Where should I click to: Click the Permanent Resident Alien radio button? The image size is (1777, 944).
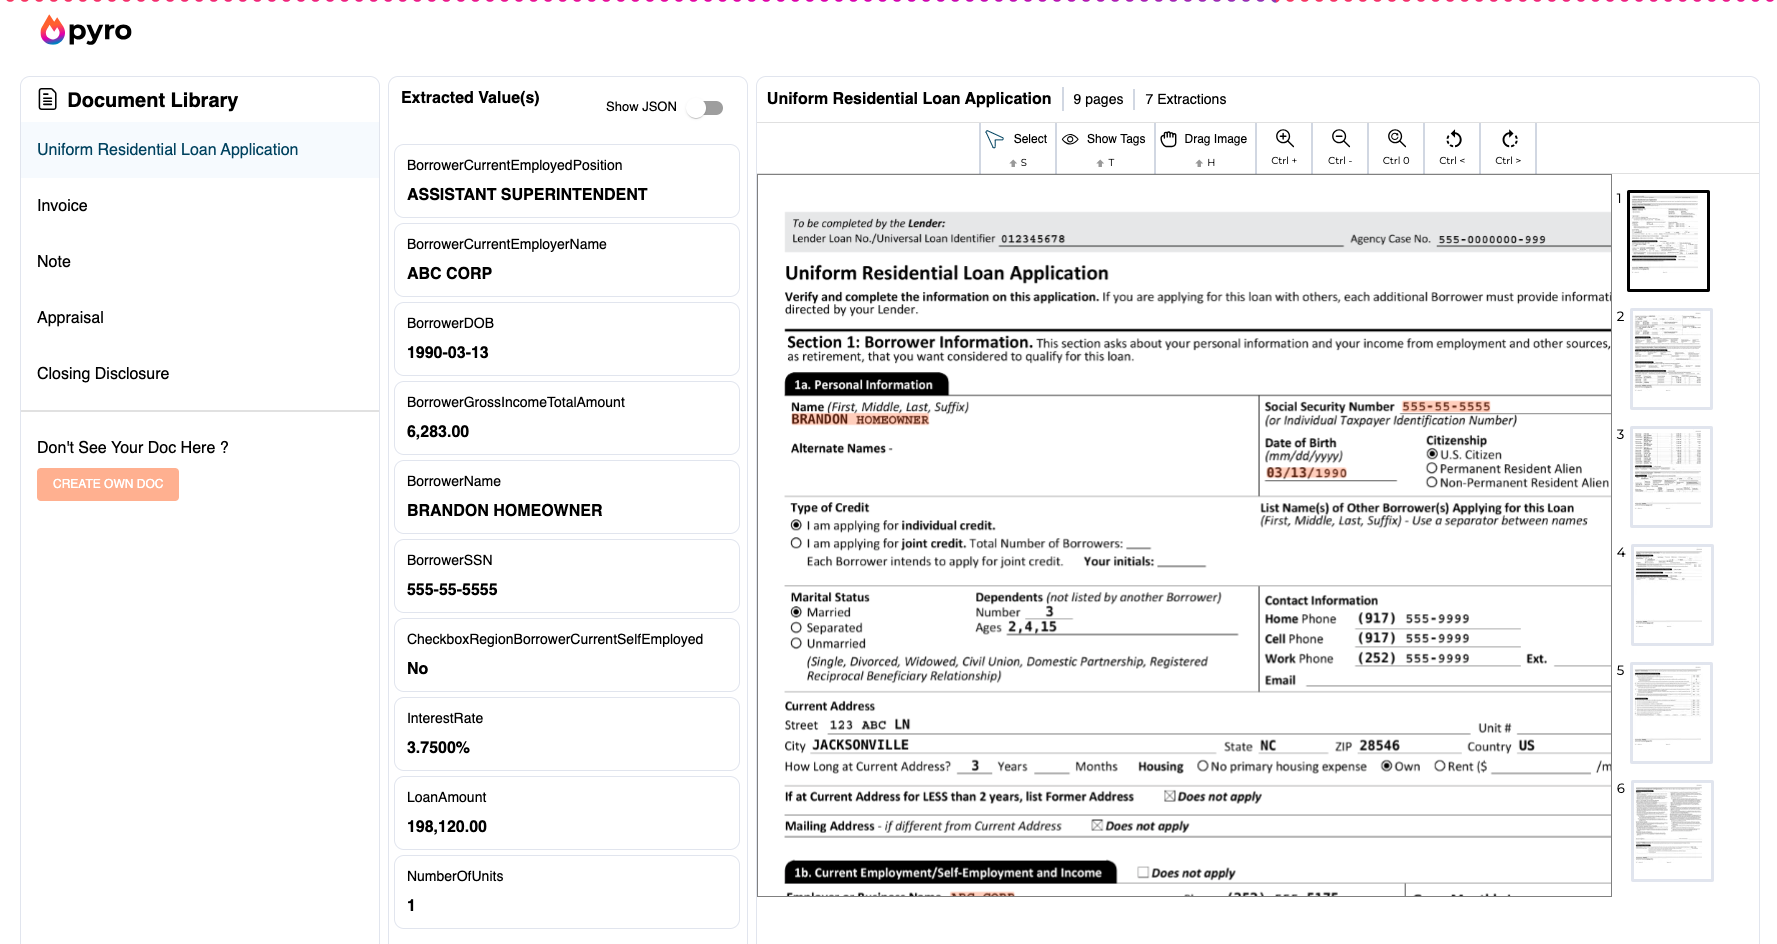point(1432,468)
